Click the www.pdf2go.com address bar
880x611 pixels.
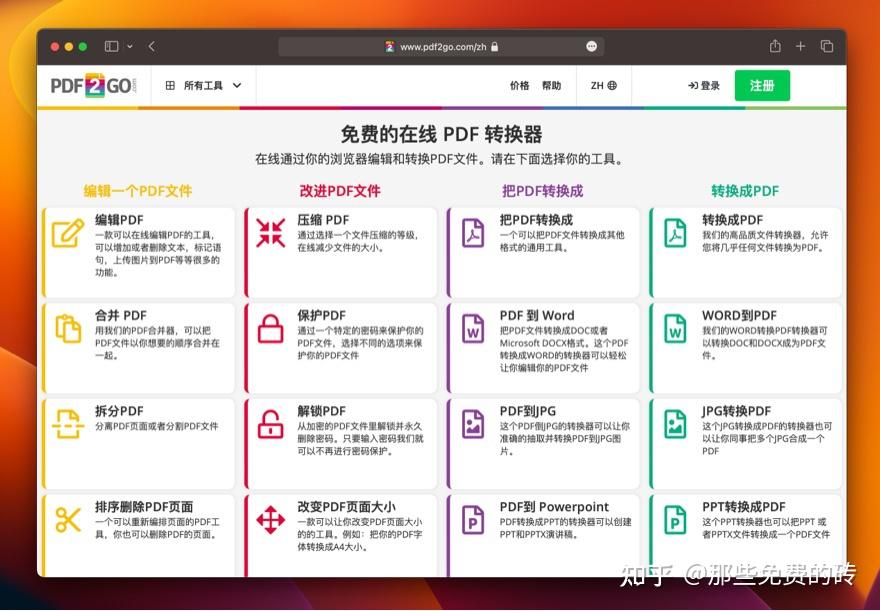440,45
